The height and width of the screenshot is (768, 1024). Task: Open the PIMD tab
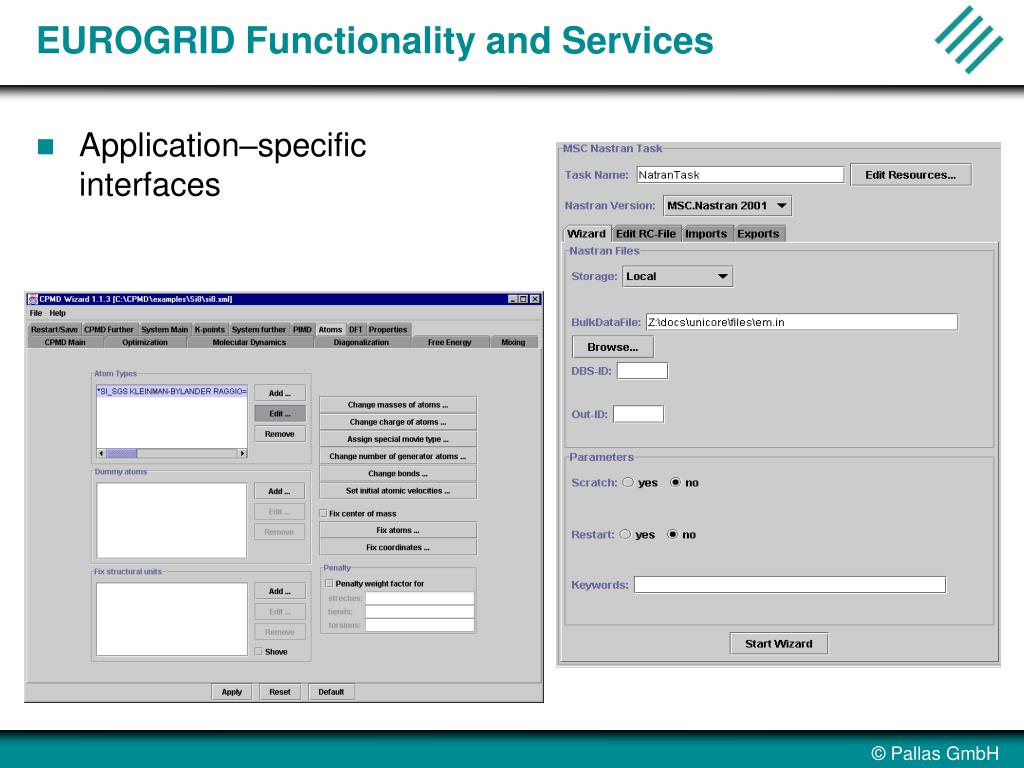coord(302,330)
